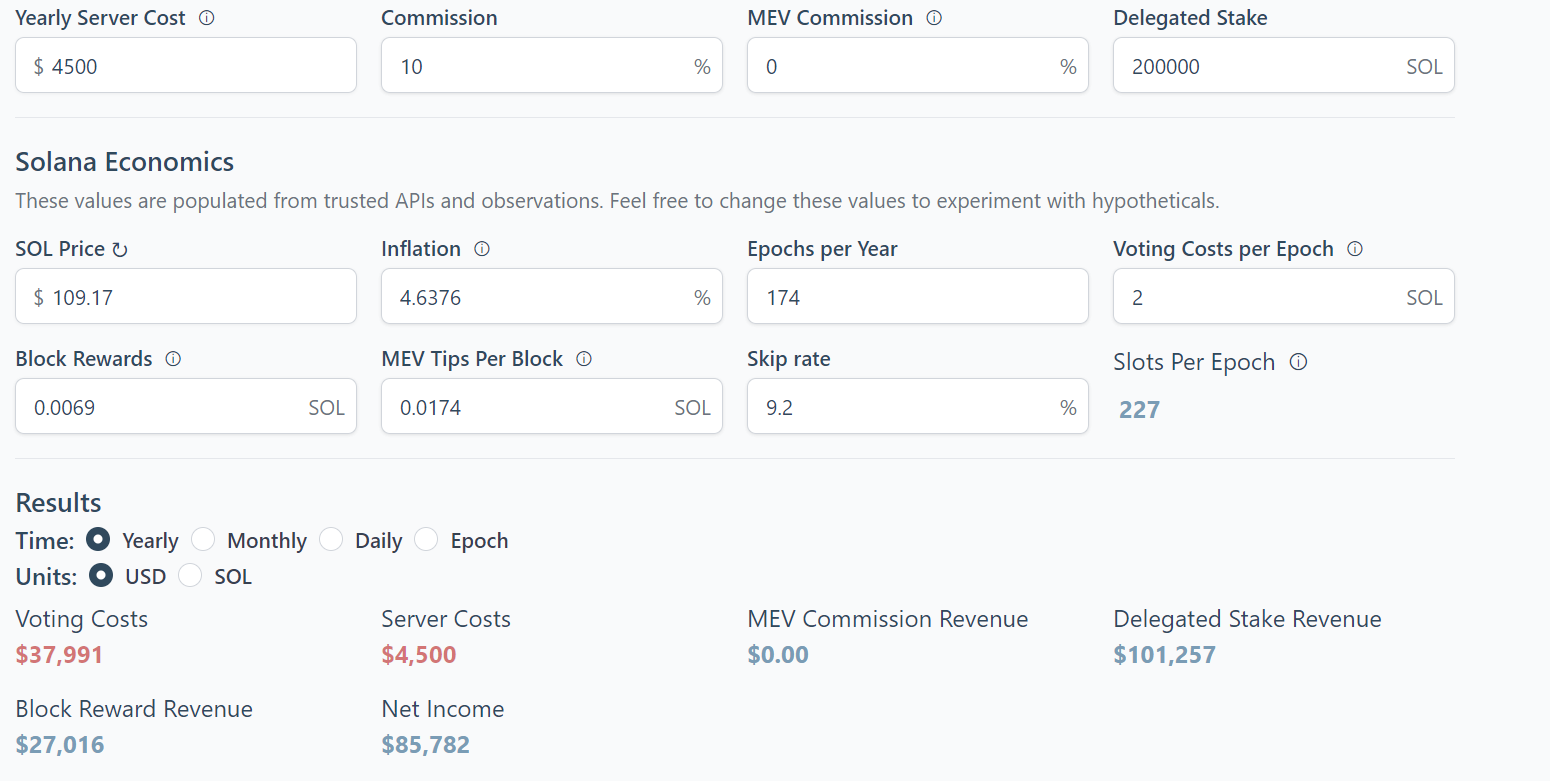Click info icon for MEV Tips Per Block
This screenshot has width=1550, height=781.
click(x=584, y=359)
